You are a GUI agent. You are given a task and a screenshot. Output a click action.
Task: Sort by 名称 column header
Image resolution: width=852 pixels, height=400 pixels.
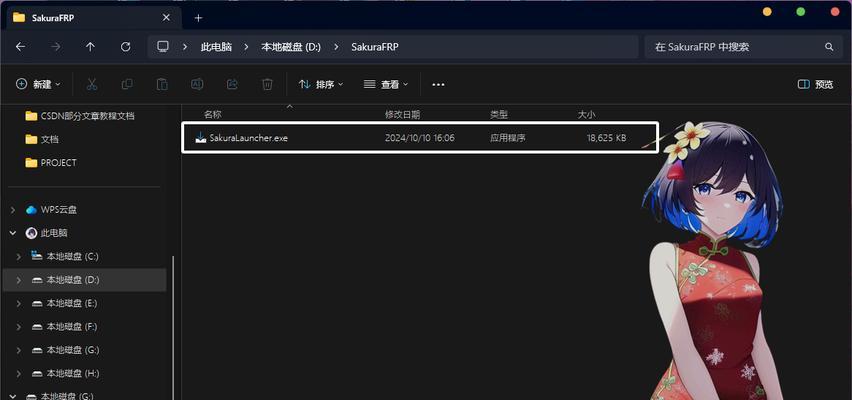click(x=212, y=115)
